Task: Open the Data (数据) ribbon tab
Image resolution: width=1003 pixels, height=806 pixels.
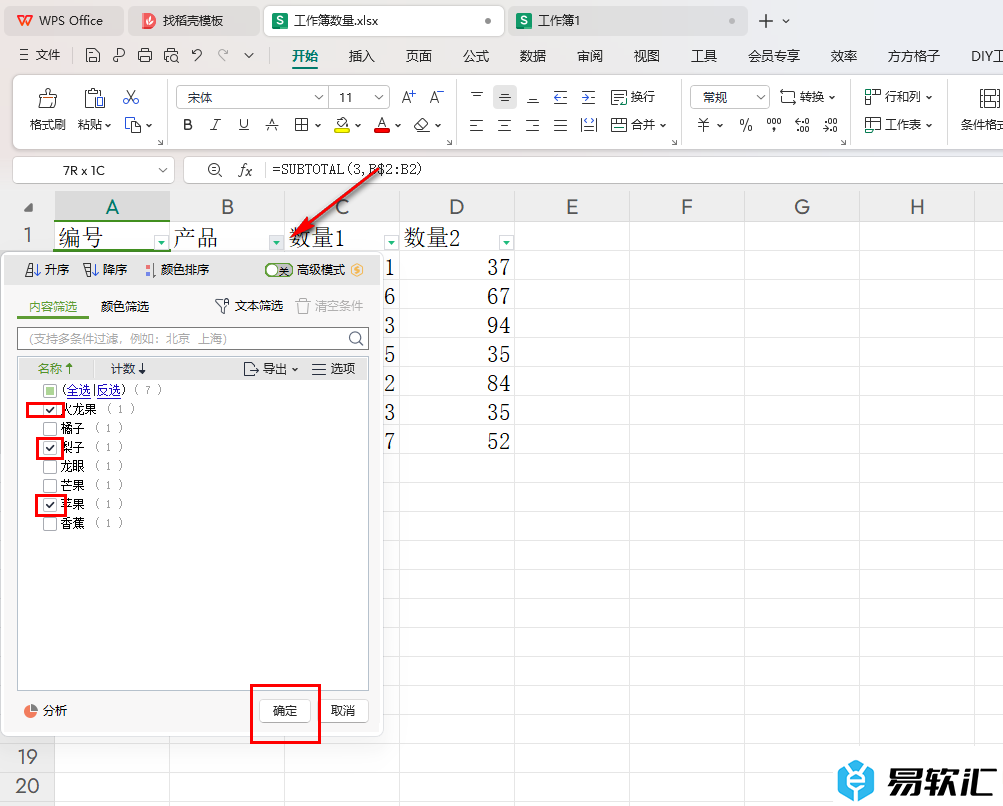Action: coord(533,56)
